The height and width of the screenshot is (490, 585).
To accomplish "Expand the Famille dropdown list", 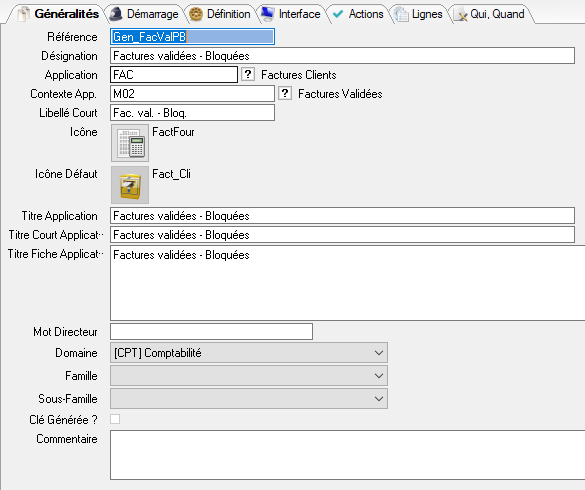I will coord(249,376).
